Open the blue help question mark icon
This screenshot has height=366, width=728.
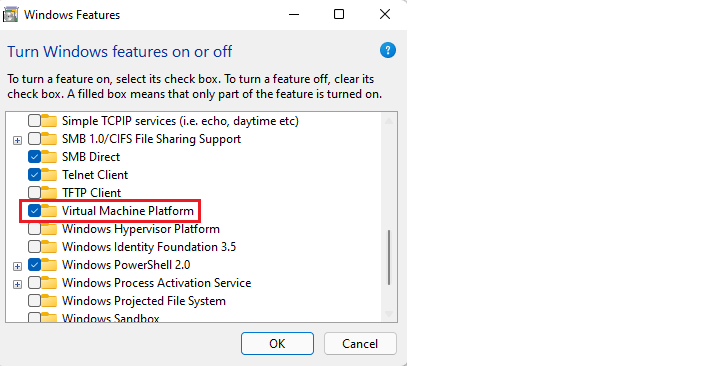[x=388, y=50]
